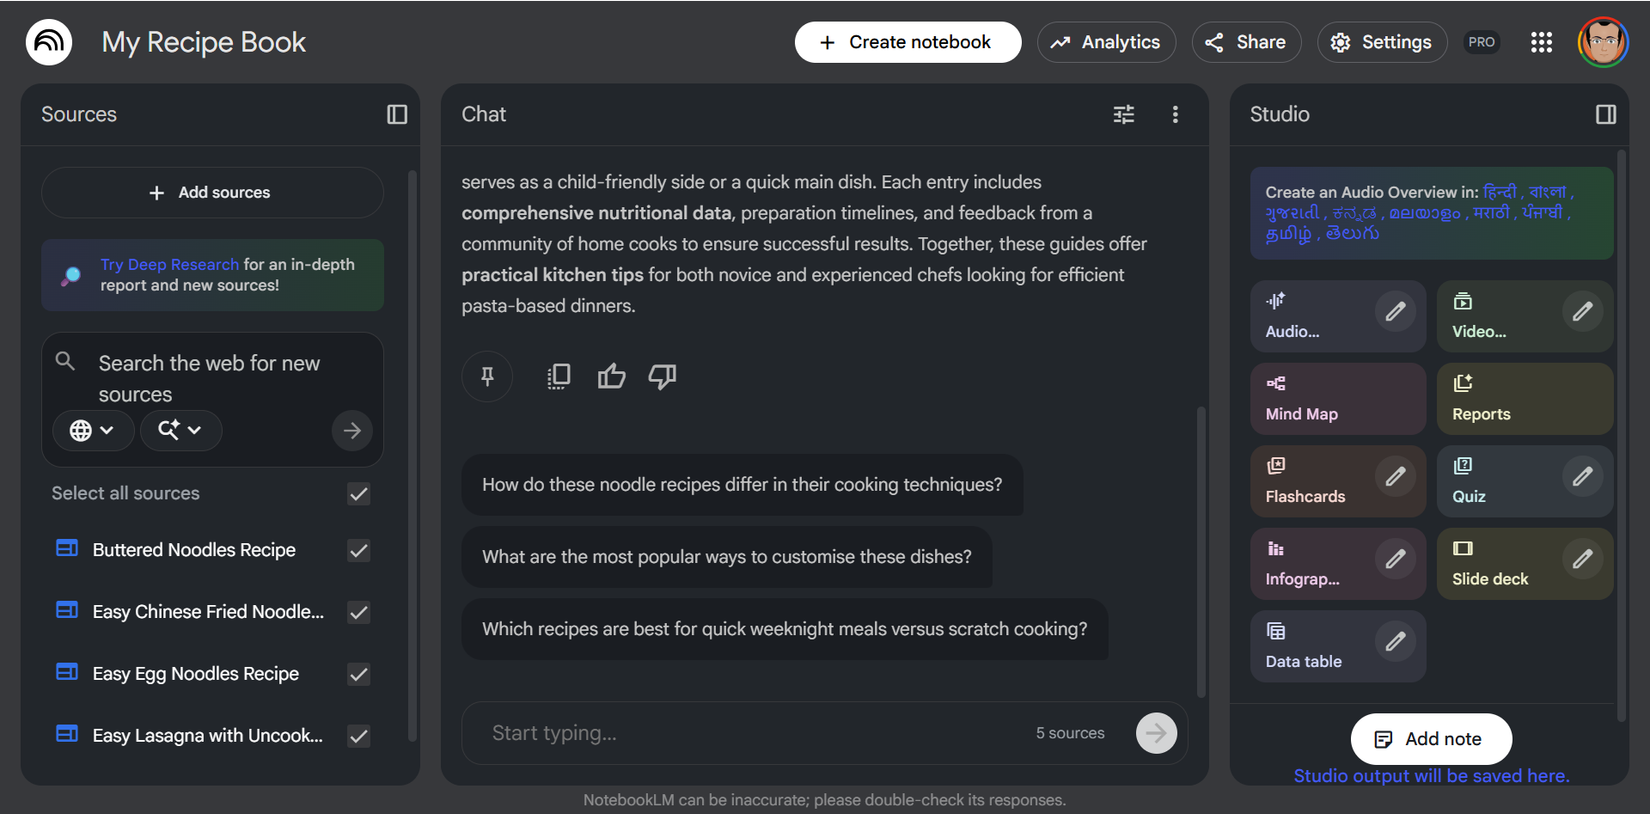Focus the Start typing chat input
This screenshot has height=814, width=1650.
pos(750,733)
